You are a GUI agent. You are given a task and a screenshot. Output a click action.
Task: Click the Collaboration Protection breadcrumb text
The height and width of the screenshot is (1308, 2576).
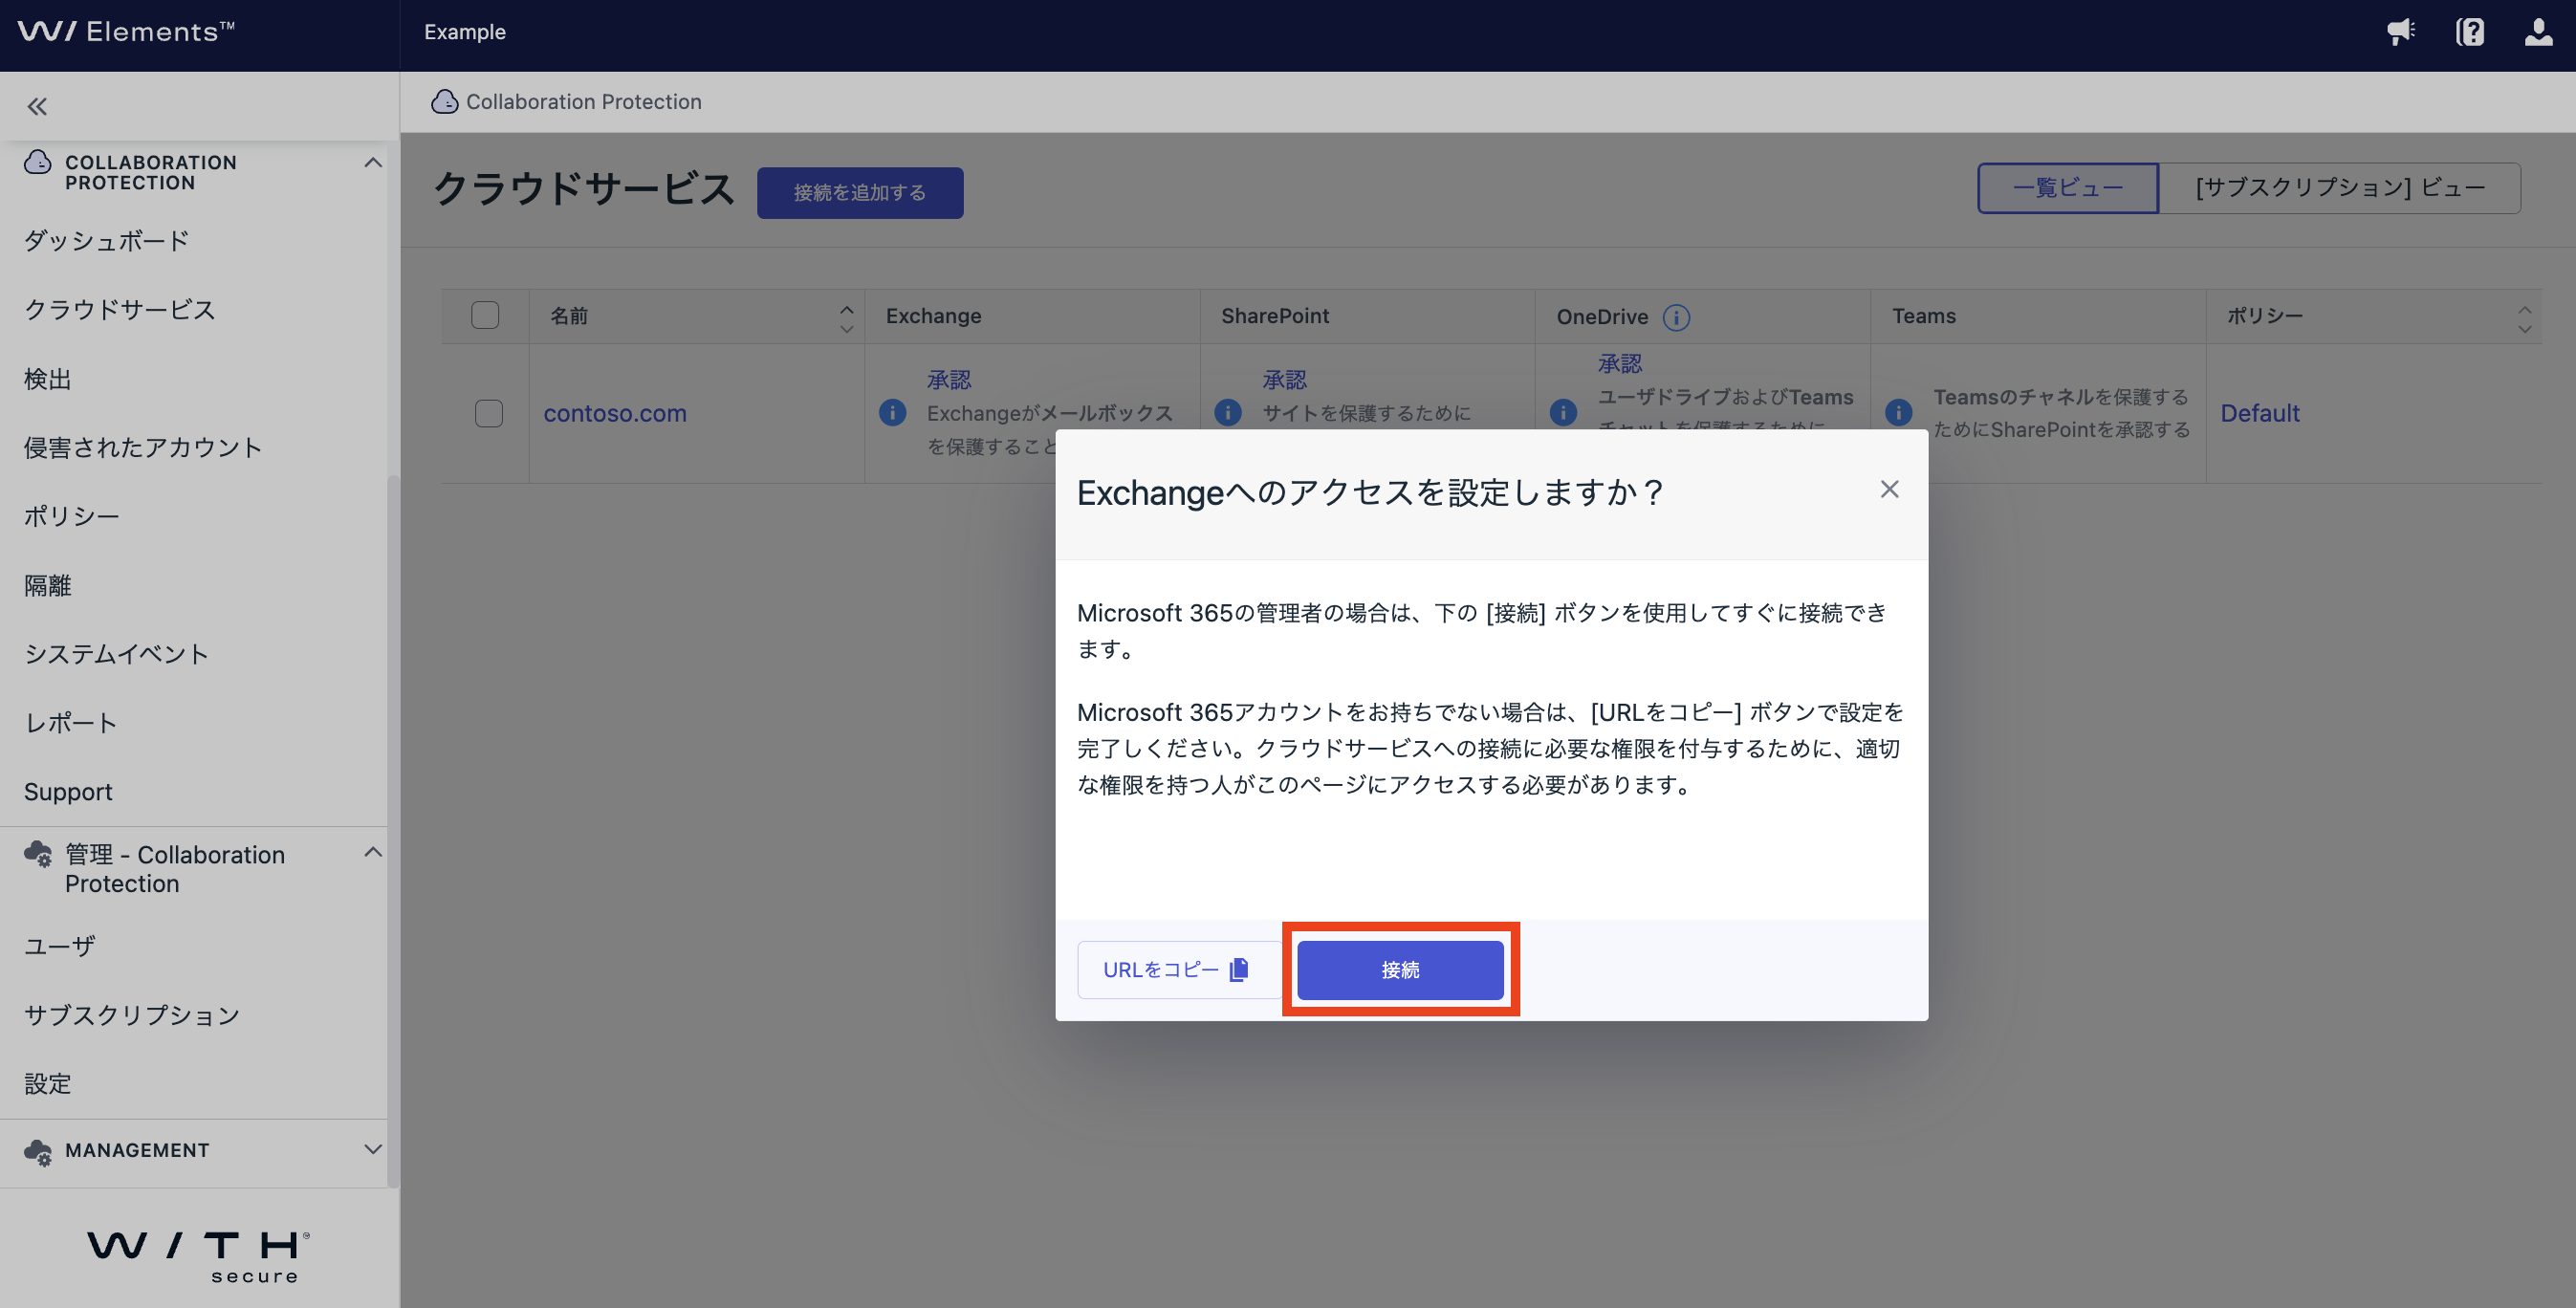coord(584,101)
